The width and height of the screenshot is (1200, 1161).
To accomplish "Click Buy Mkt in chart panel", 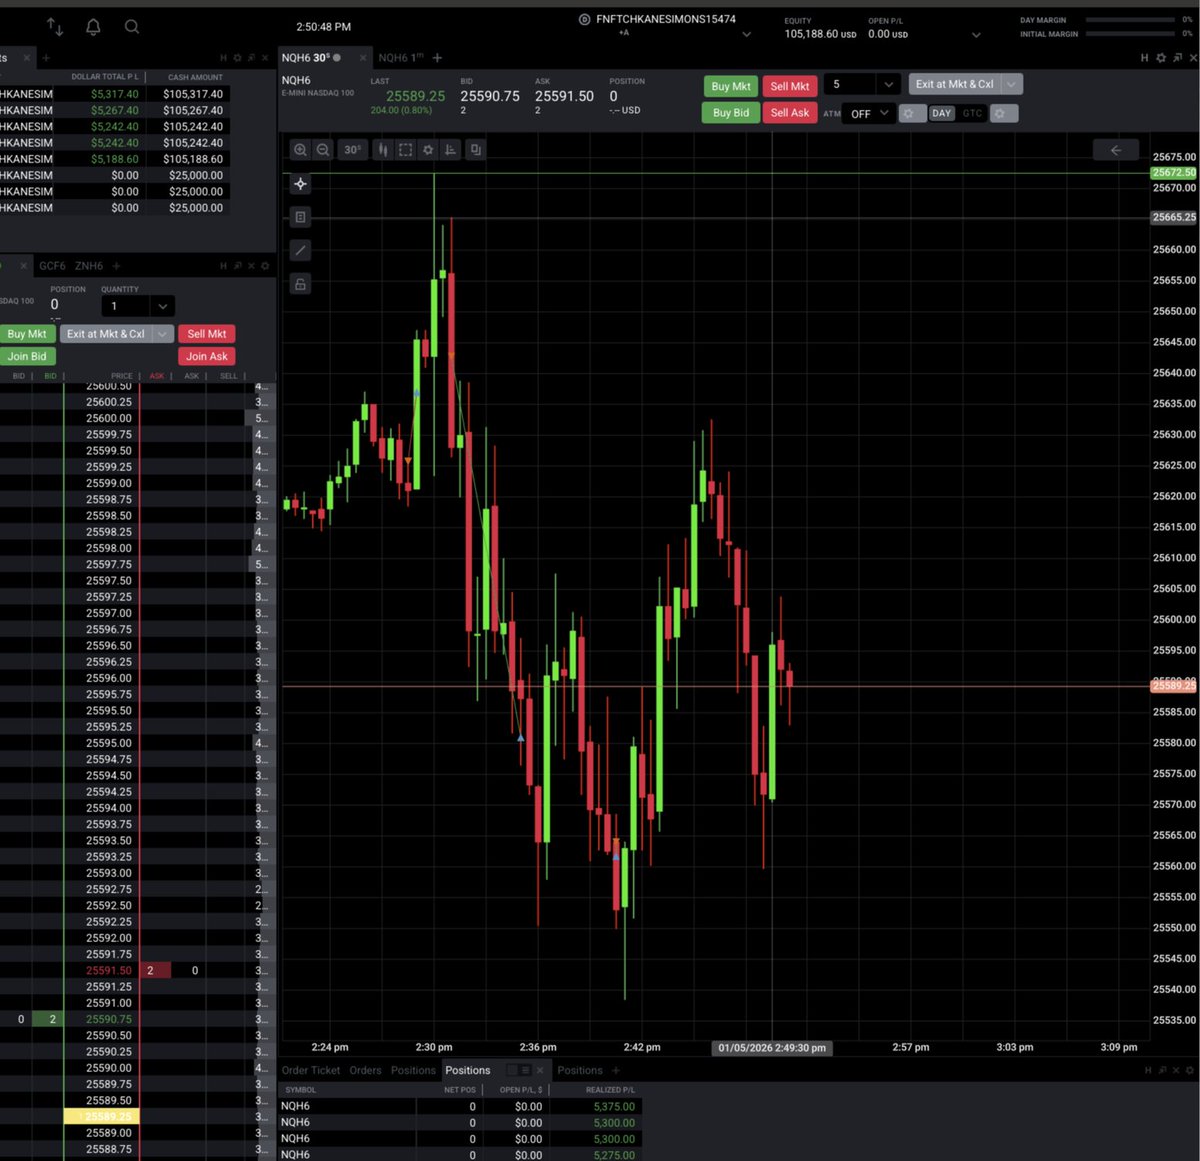I will pos(731,86).
